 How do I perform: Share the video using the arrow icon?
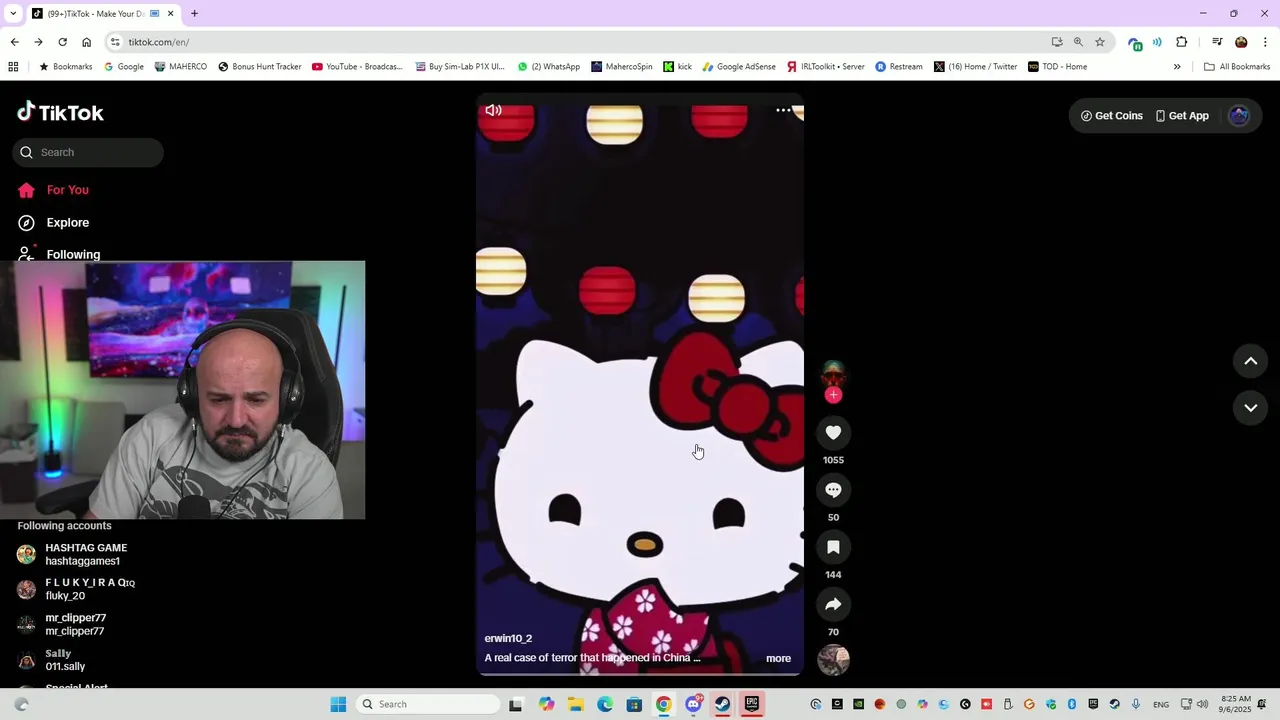(833, 604)
